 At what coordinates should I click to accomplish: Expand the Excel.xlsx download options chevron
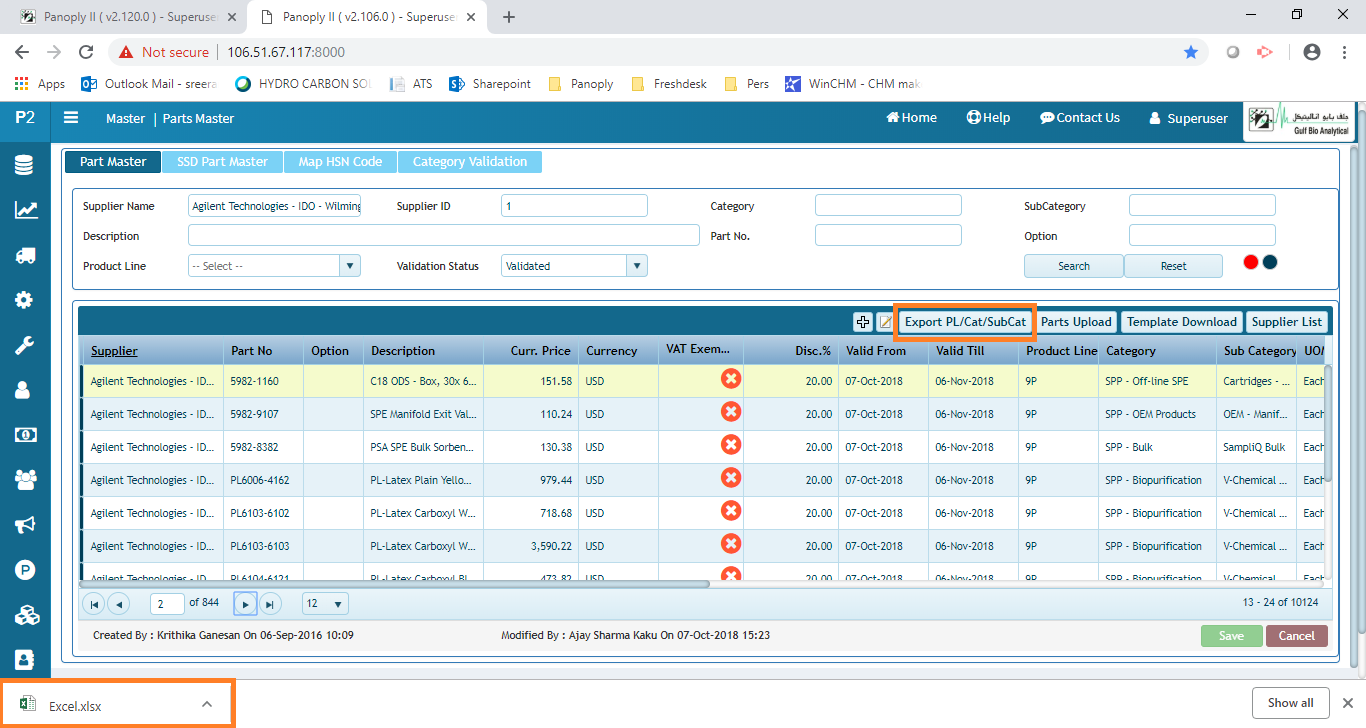pyautogui.click(x=207, y=704)
